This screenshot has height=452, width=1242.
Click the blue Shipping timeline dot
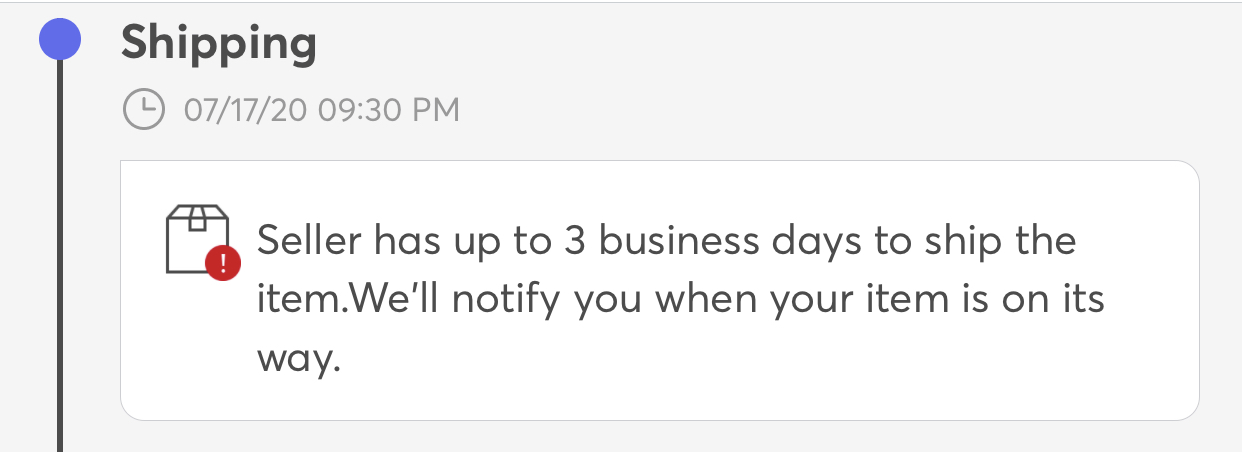click(60, 42)
